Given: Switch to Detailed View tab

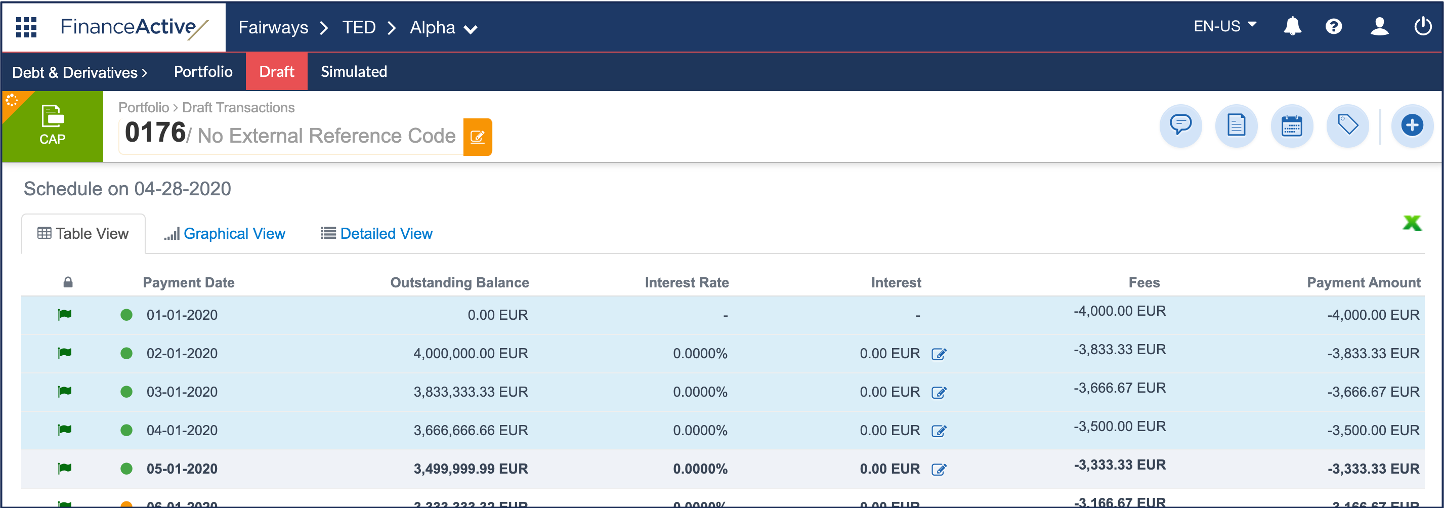Looking at the screenshot, I should (x=377, y=233).
